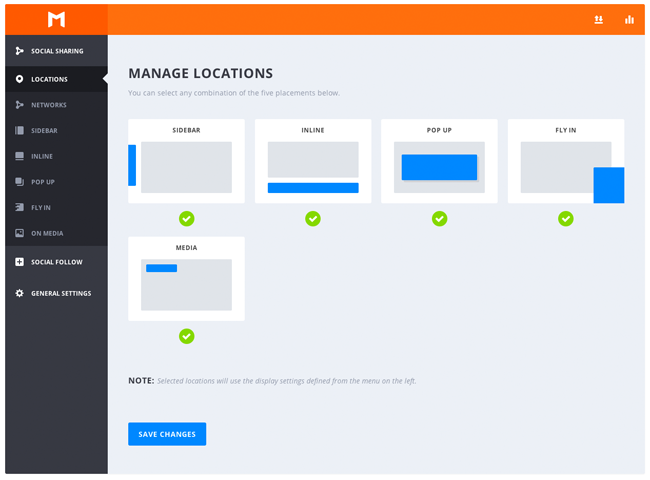This screenshot has width=650, height=480.
Task: Expand the Social Sharing menu section
Action: [x=56, y=51]
